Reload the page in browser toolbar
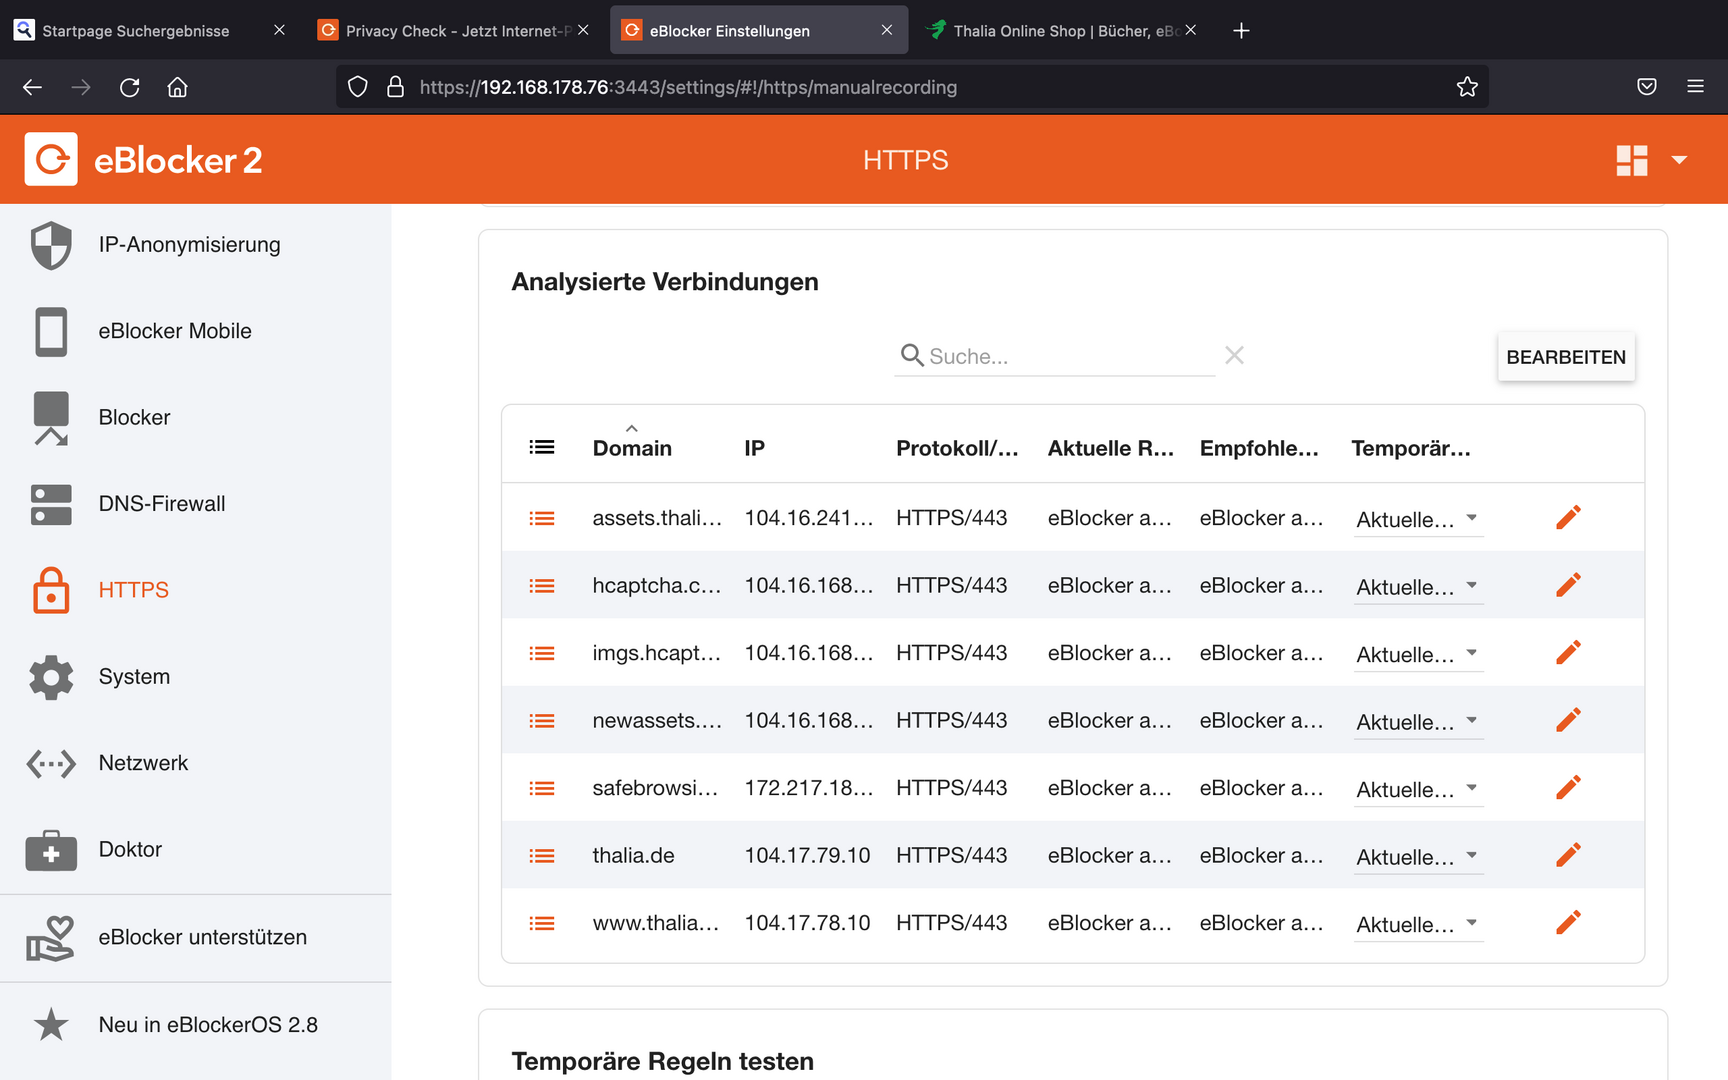 pos(129,87)
